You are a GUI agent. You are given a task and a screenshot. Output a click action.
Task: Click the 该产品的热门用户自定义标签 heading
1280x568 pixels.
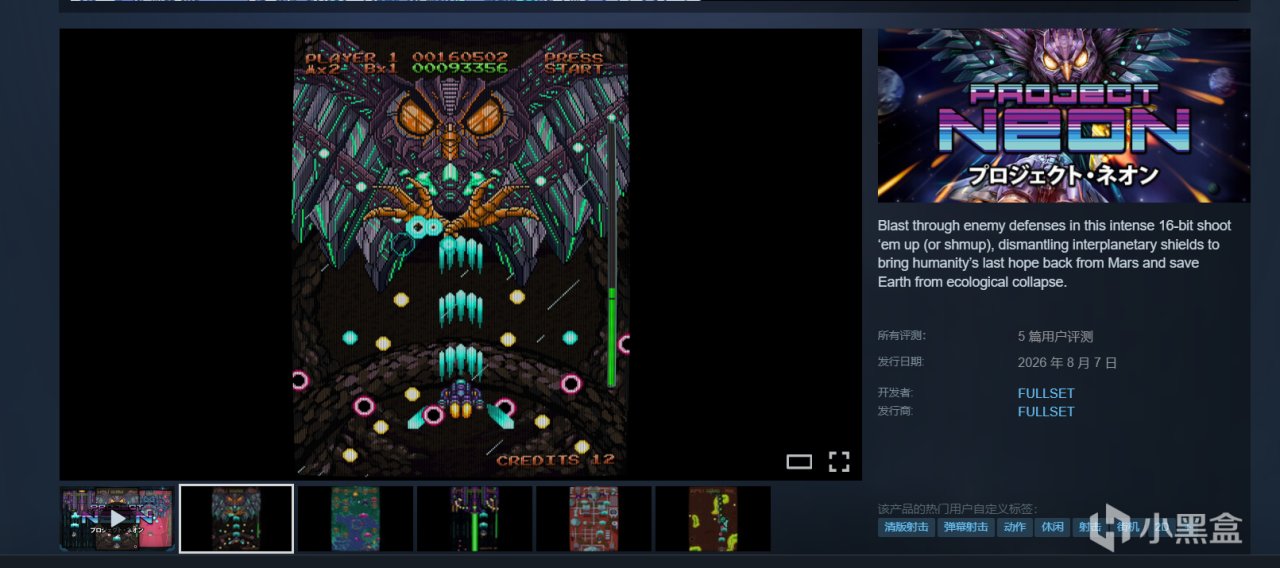point(958,509)
